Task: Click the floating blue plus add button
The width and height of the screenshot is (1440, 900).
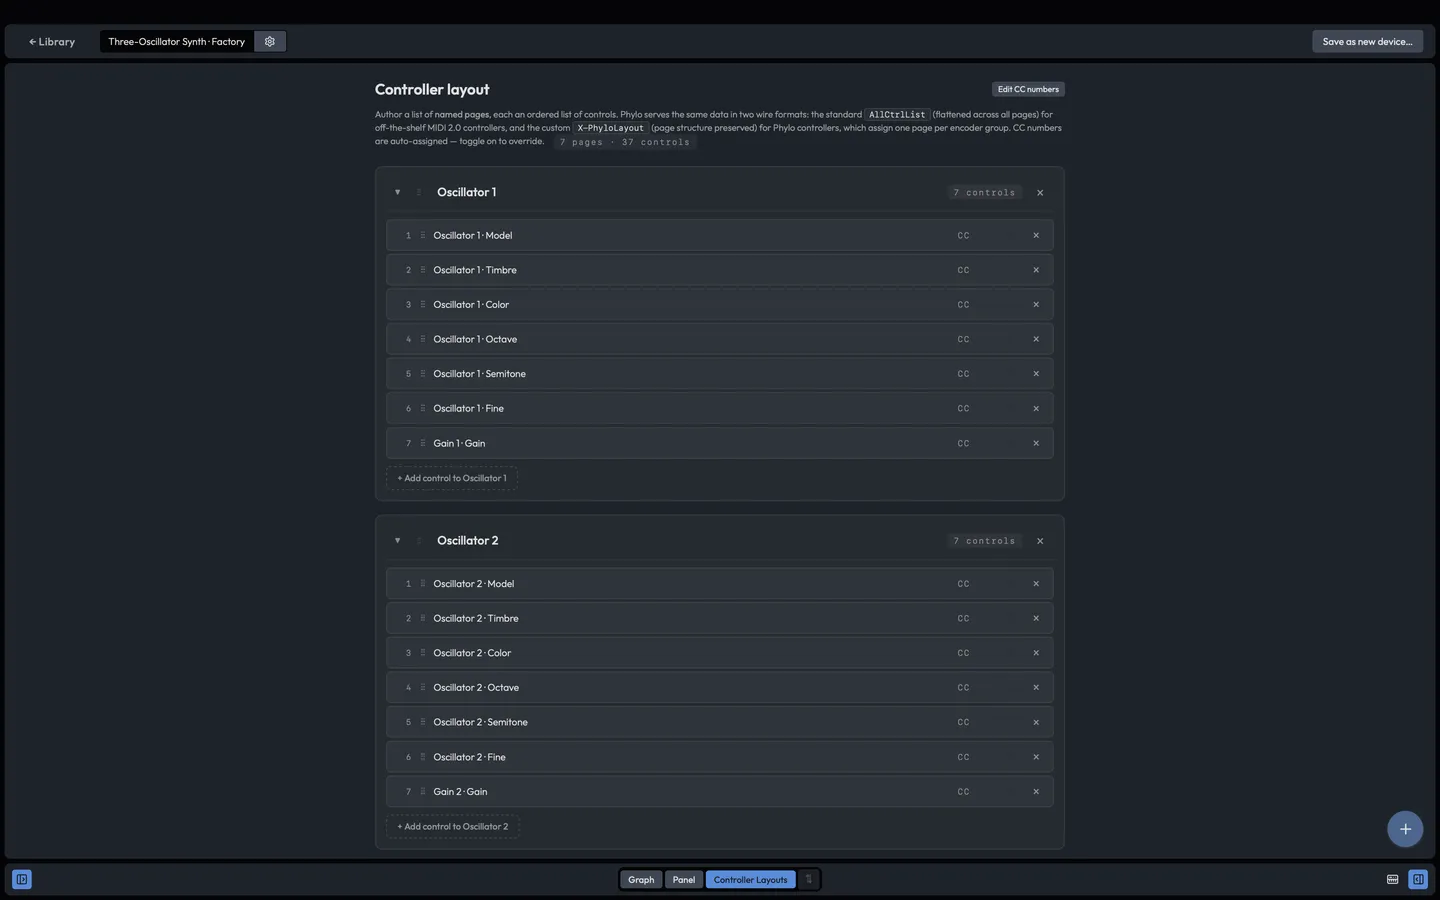Action: 1405,829
